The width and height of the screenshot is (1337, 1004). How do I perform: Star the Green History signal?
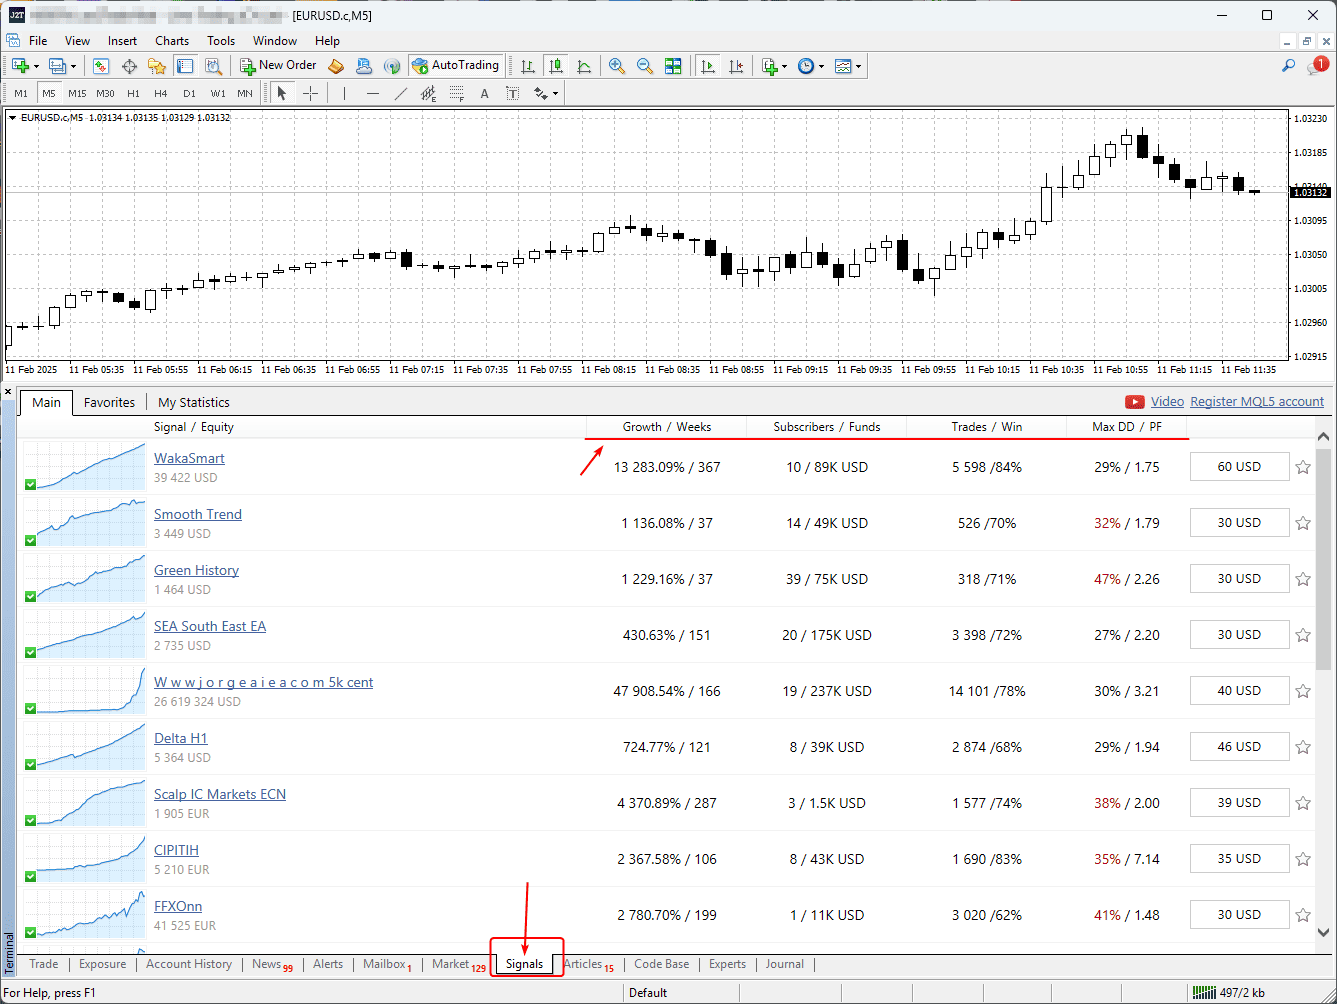tap(1303, 579)
